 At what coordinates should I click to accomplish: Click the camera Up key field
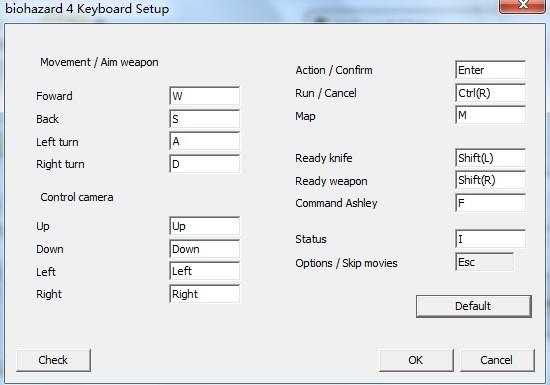204,226
